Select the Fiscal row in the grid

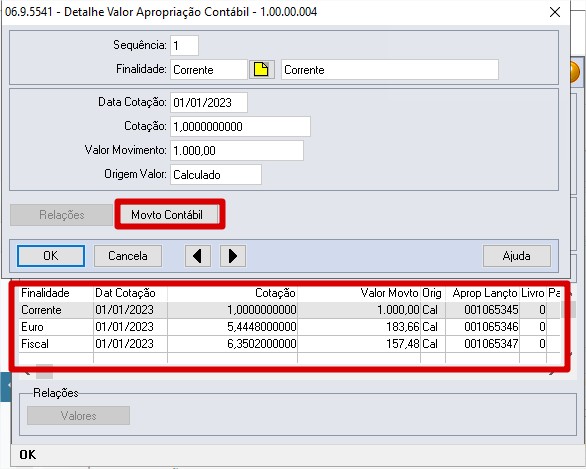(290, 344)
